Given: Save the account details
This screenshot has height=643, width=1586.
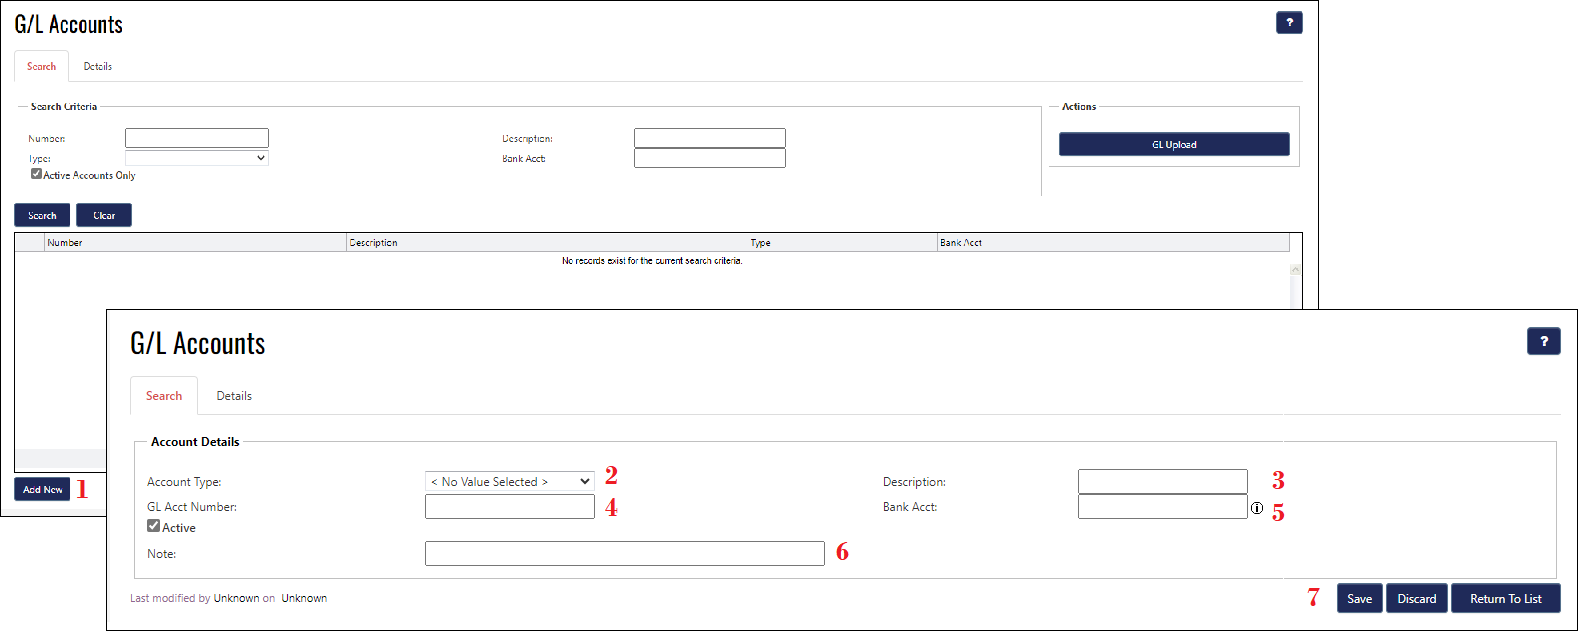Looking at the screenshot, I should pos(1359,599).
